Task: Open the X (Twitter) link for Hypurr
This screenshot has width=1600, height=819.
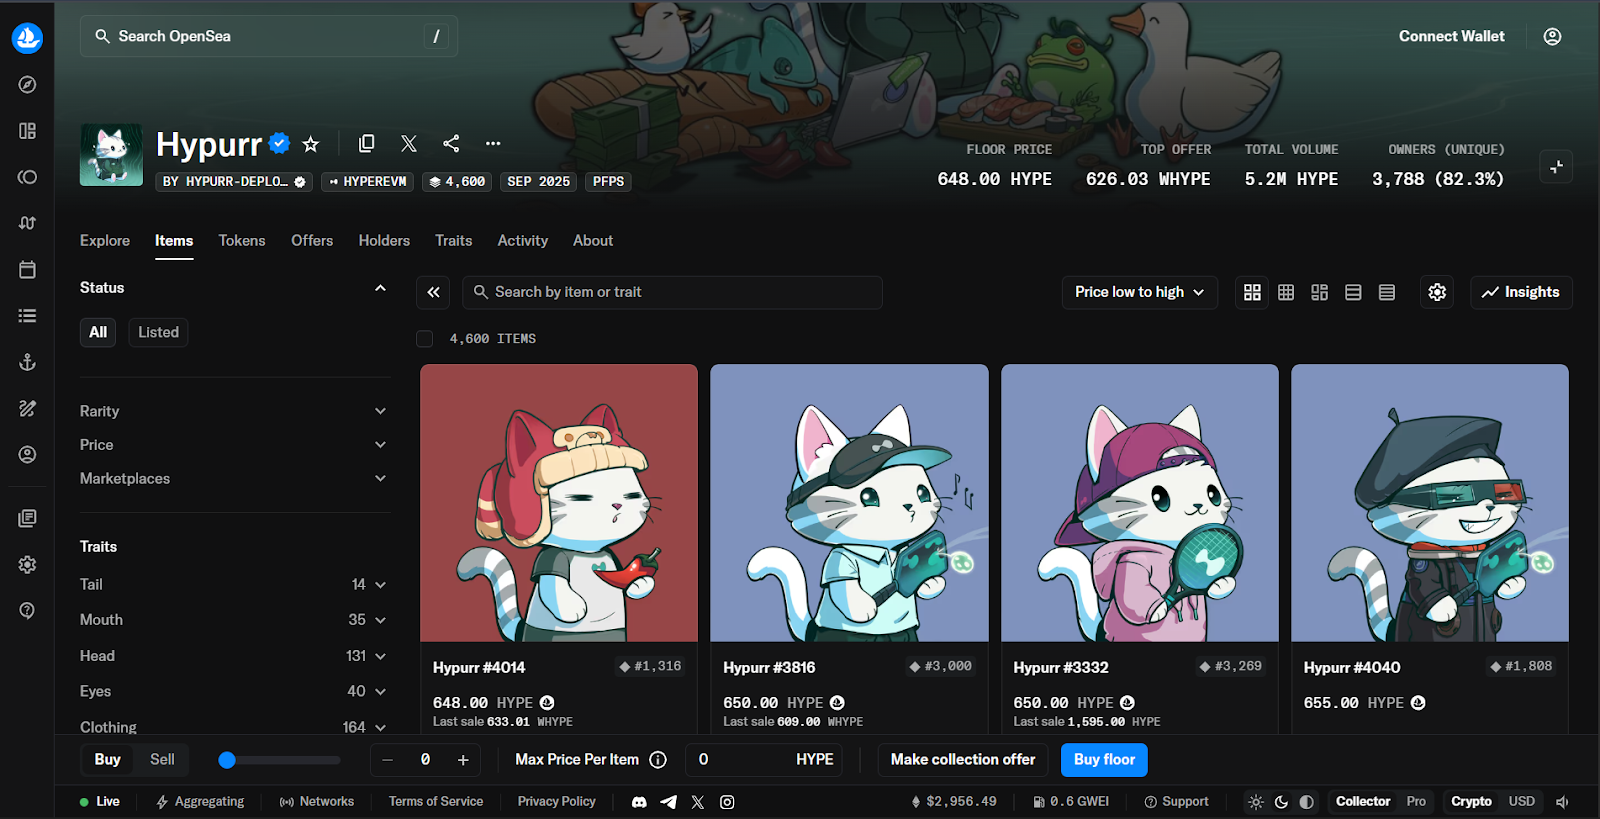Action: click(x=409, y=144)
